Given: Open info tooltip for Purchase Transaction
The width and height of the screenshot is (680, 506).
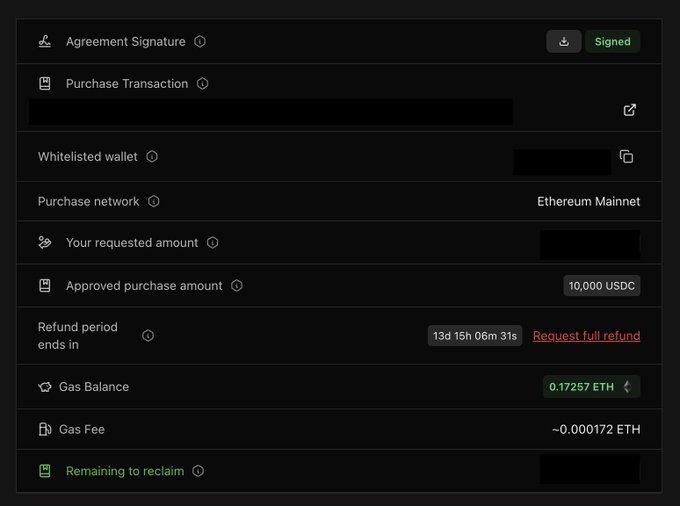Looking at the screenshot, I should [203, 84].
